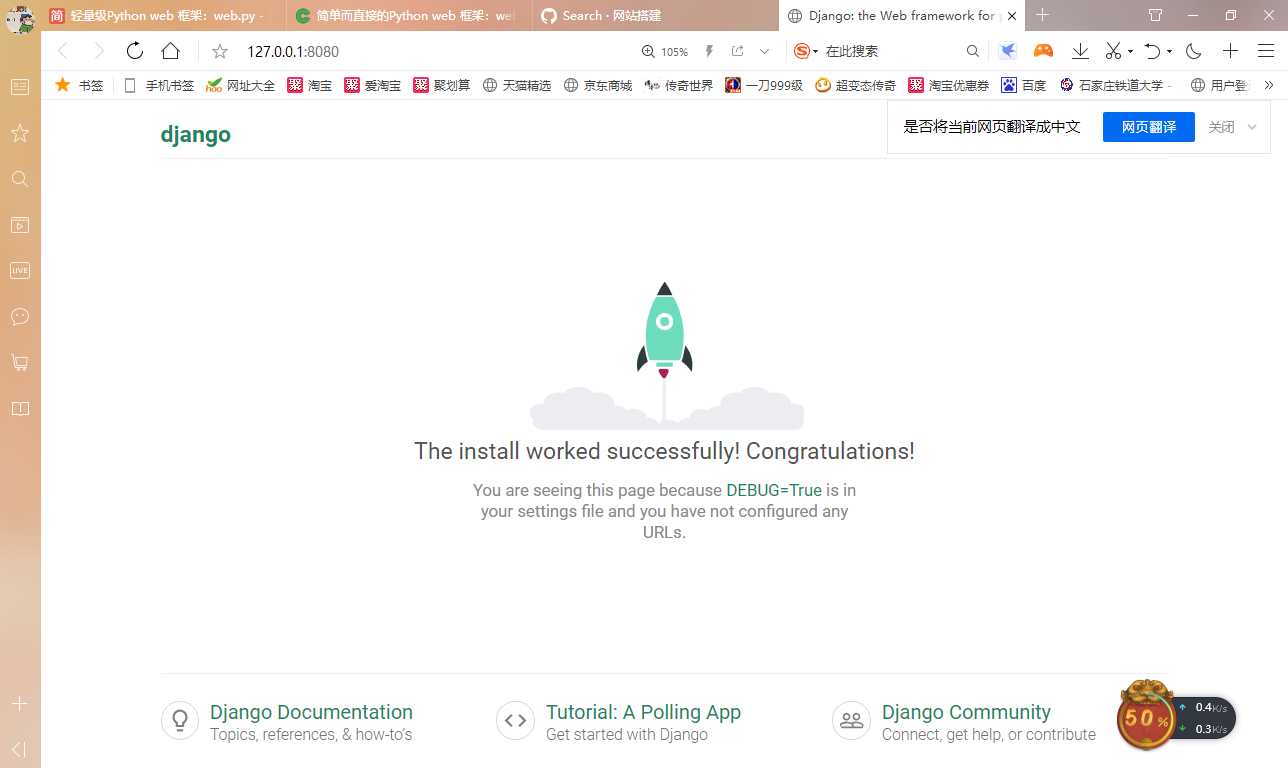The height and width of the screenshot is (768, 1288).
Task: Open the blue bird extension icon
Action: (1008, 51)
